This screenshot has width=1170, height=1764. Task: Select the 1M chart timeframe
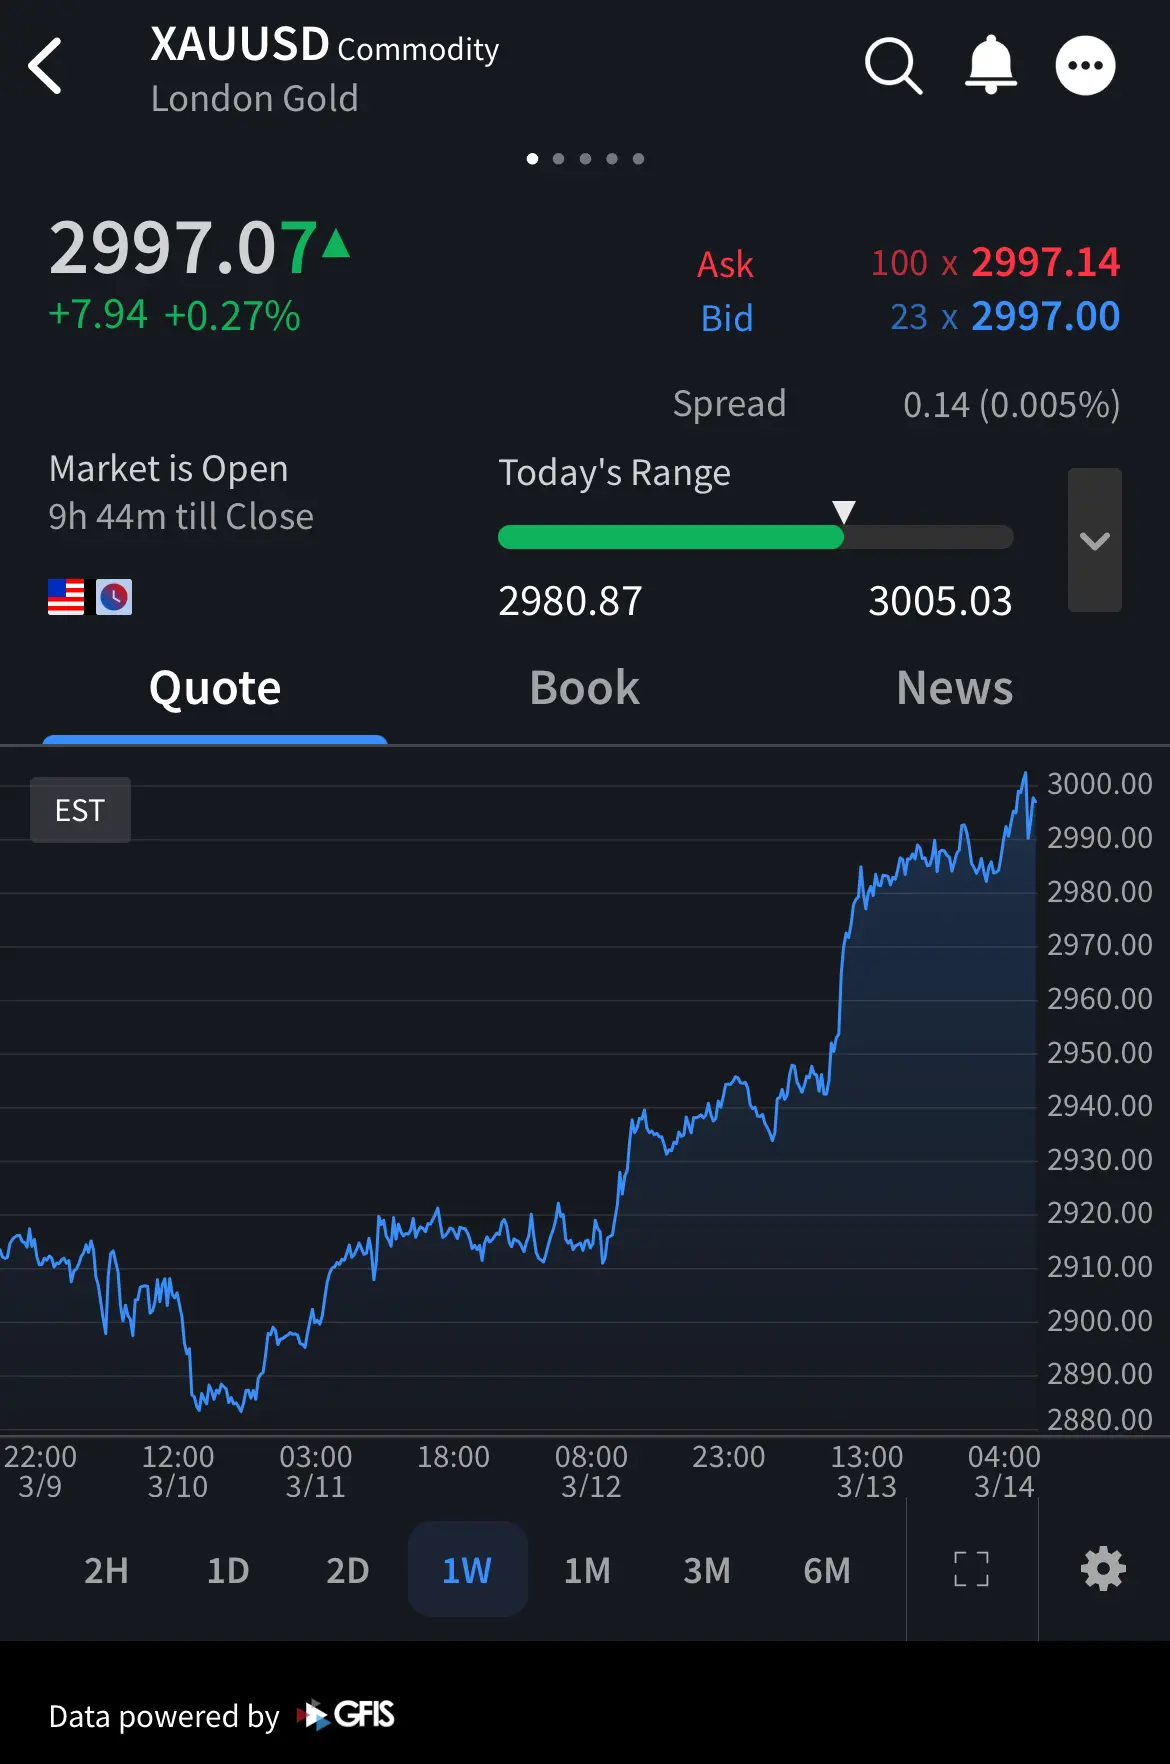point(587,1570)
